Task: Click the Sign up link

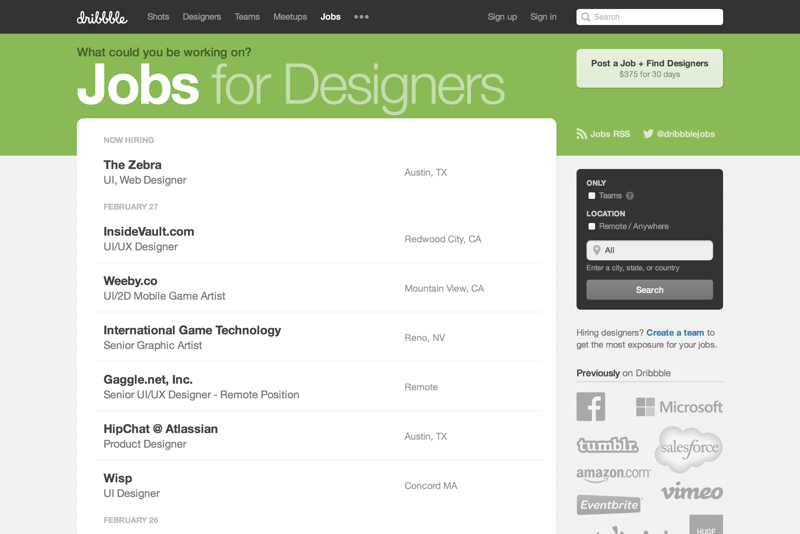Action: 502,17
